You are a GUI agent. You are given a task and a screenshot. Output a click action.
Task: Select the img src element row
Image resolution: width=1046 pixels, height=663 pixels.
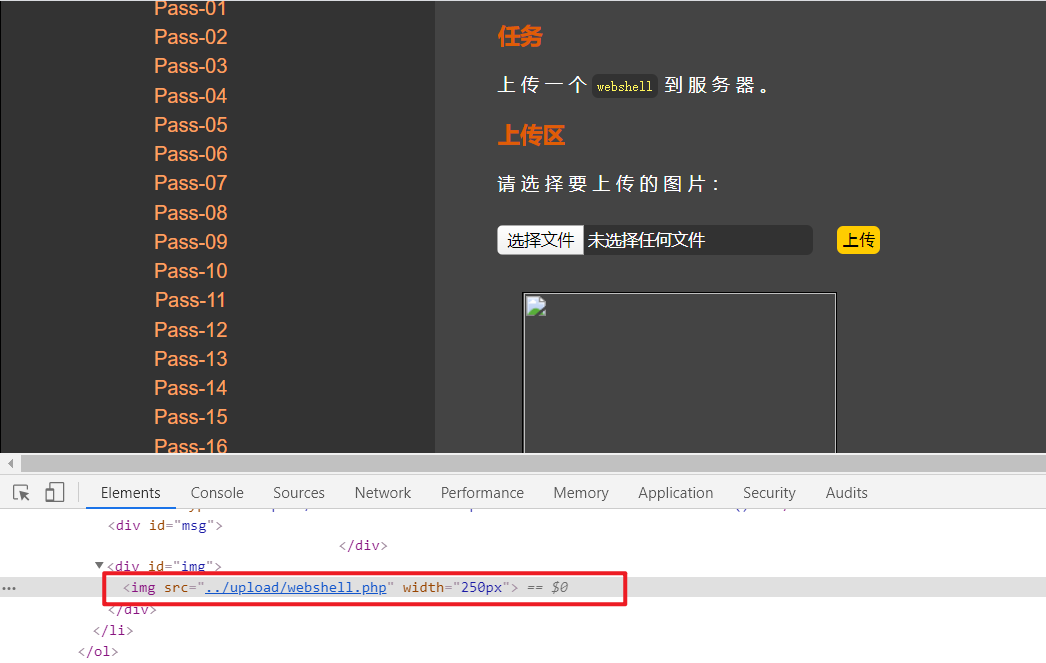click(x=523, y=588)
